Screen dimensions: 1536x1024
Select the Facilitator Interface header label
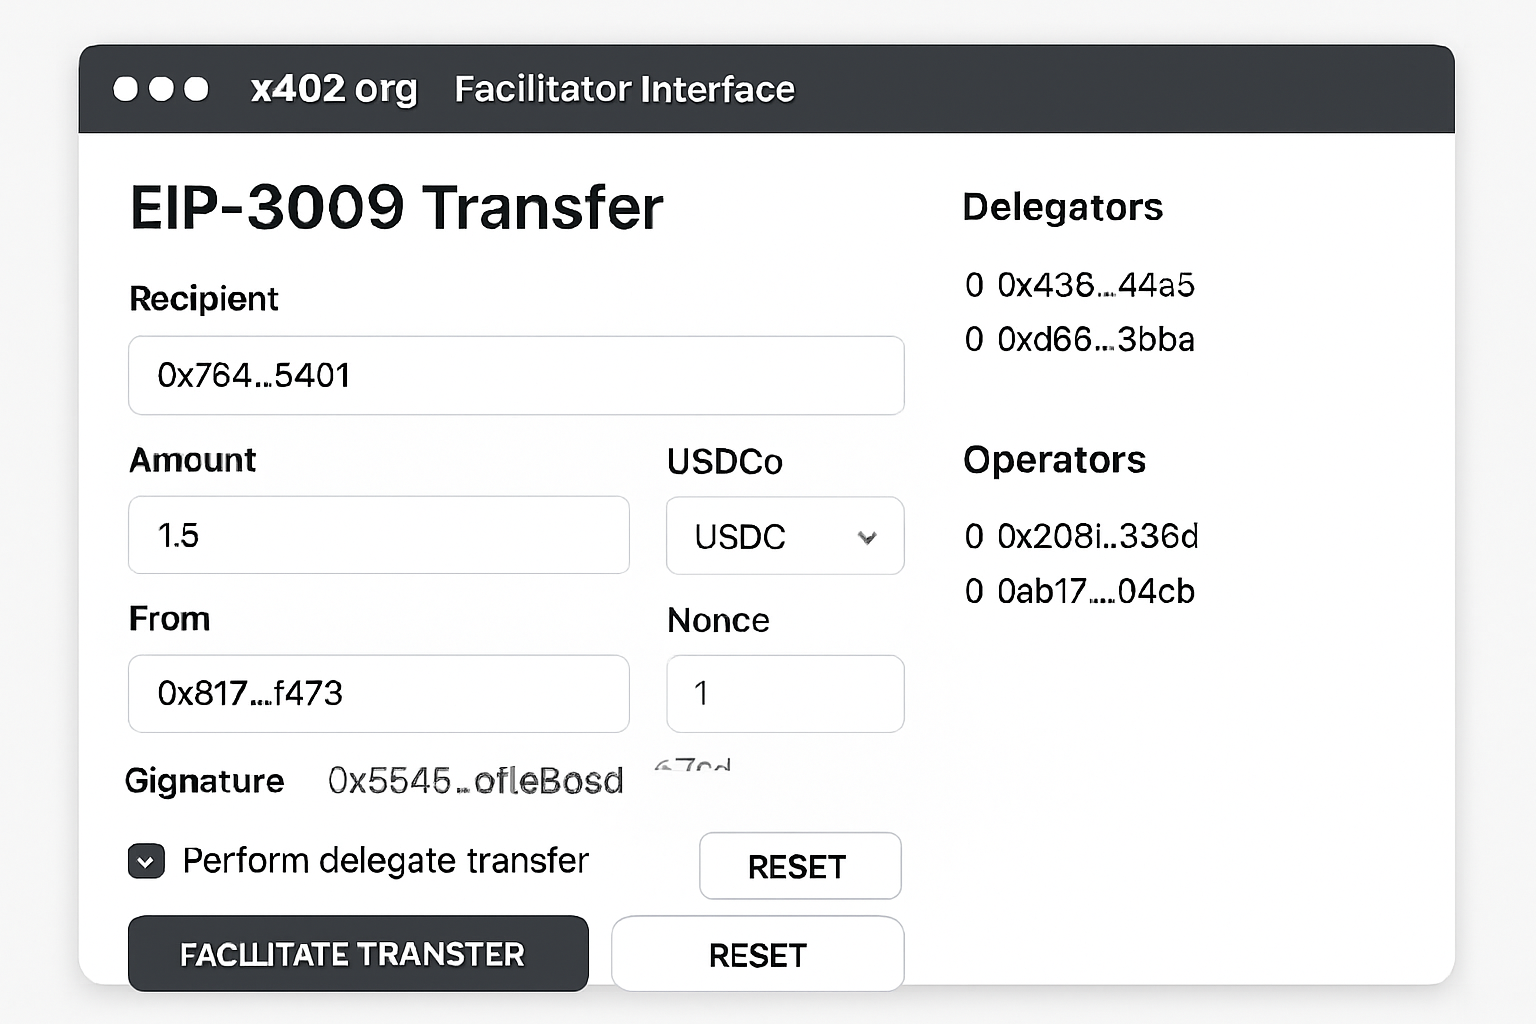point(623,89)
